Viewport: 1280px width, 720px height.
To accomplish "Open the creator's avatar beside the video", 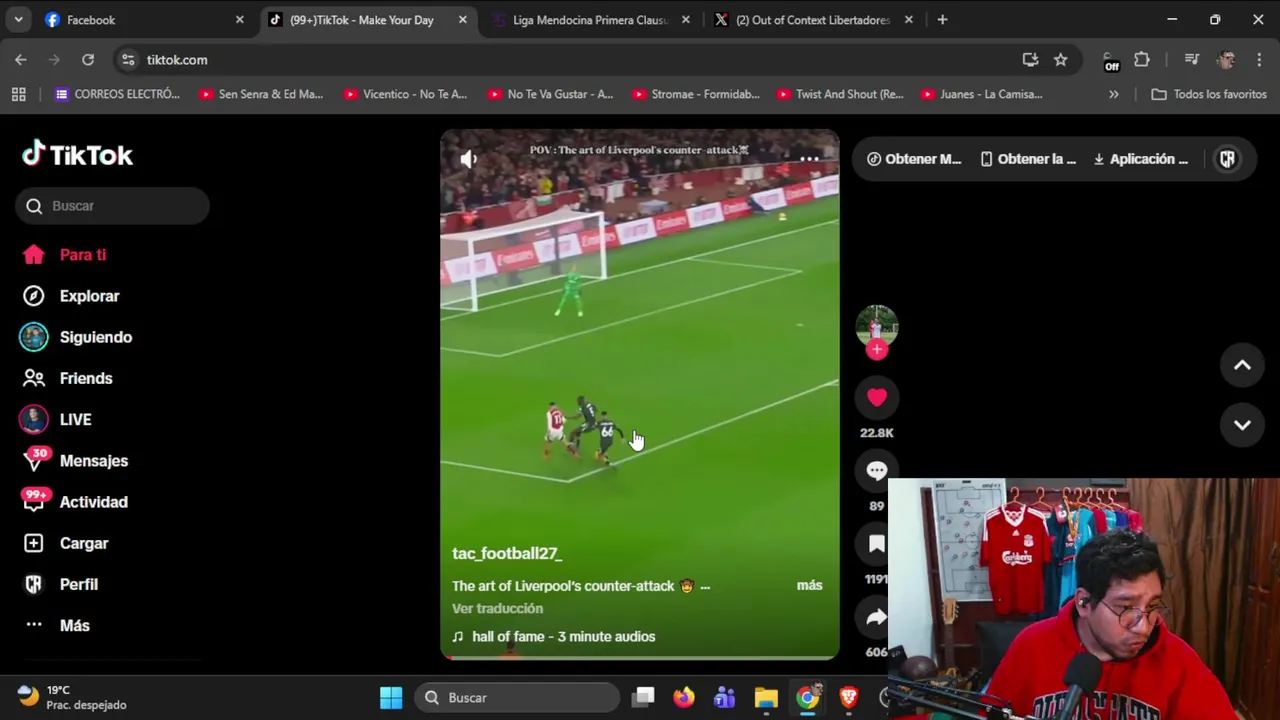I will coord(877,327).
